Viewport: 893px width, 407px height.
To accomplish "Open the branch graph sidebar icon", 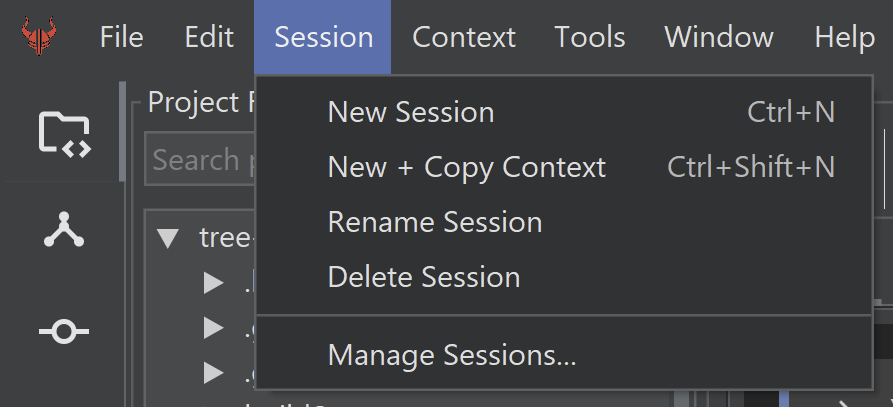I will tap(64, 231).
